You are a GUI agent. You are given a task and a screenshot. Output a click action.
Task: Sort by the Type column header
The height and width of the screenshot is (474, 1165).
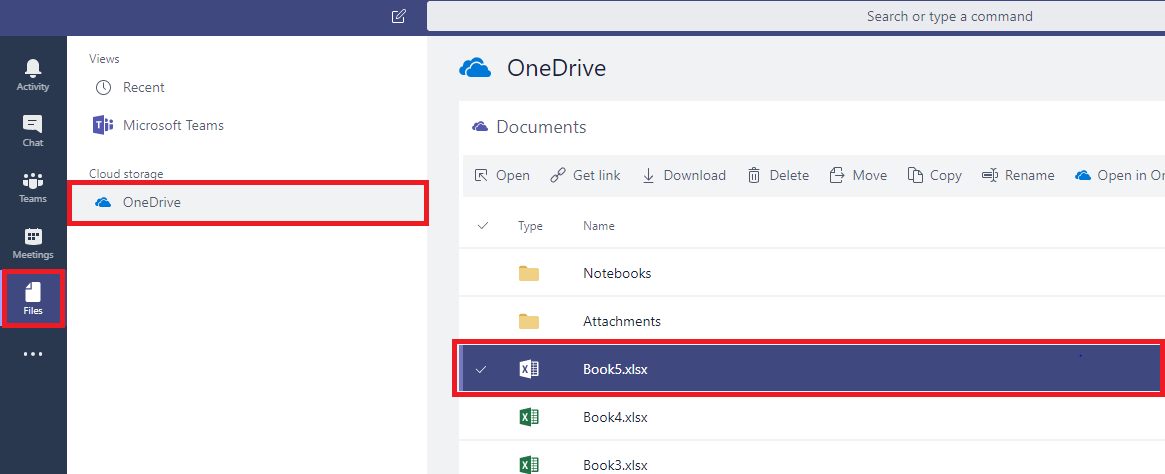530,226
